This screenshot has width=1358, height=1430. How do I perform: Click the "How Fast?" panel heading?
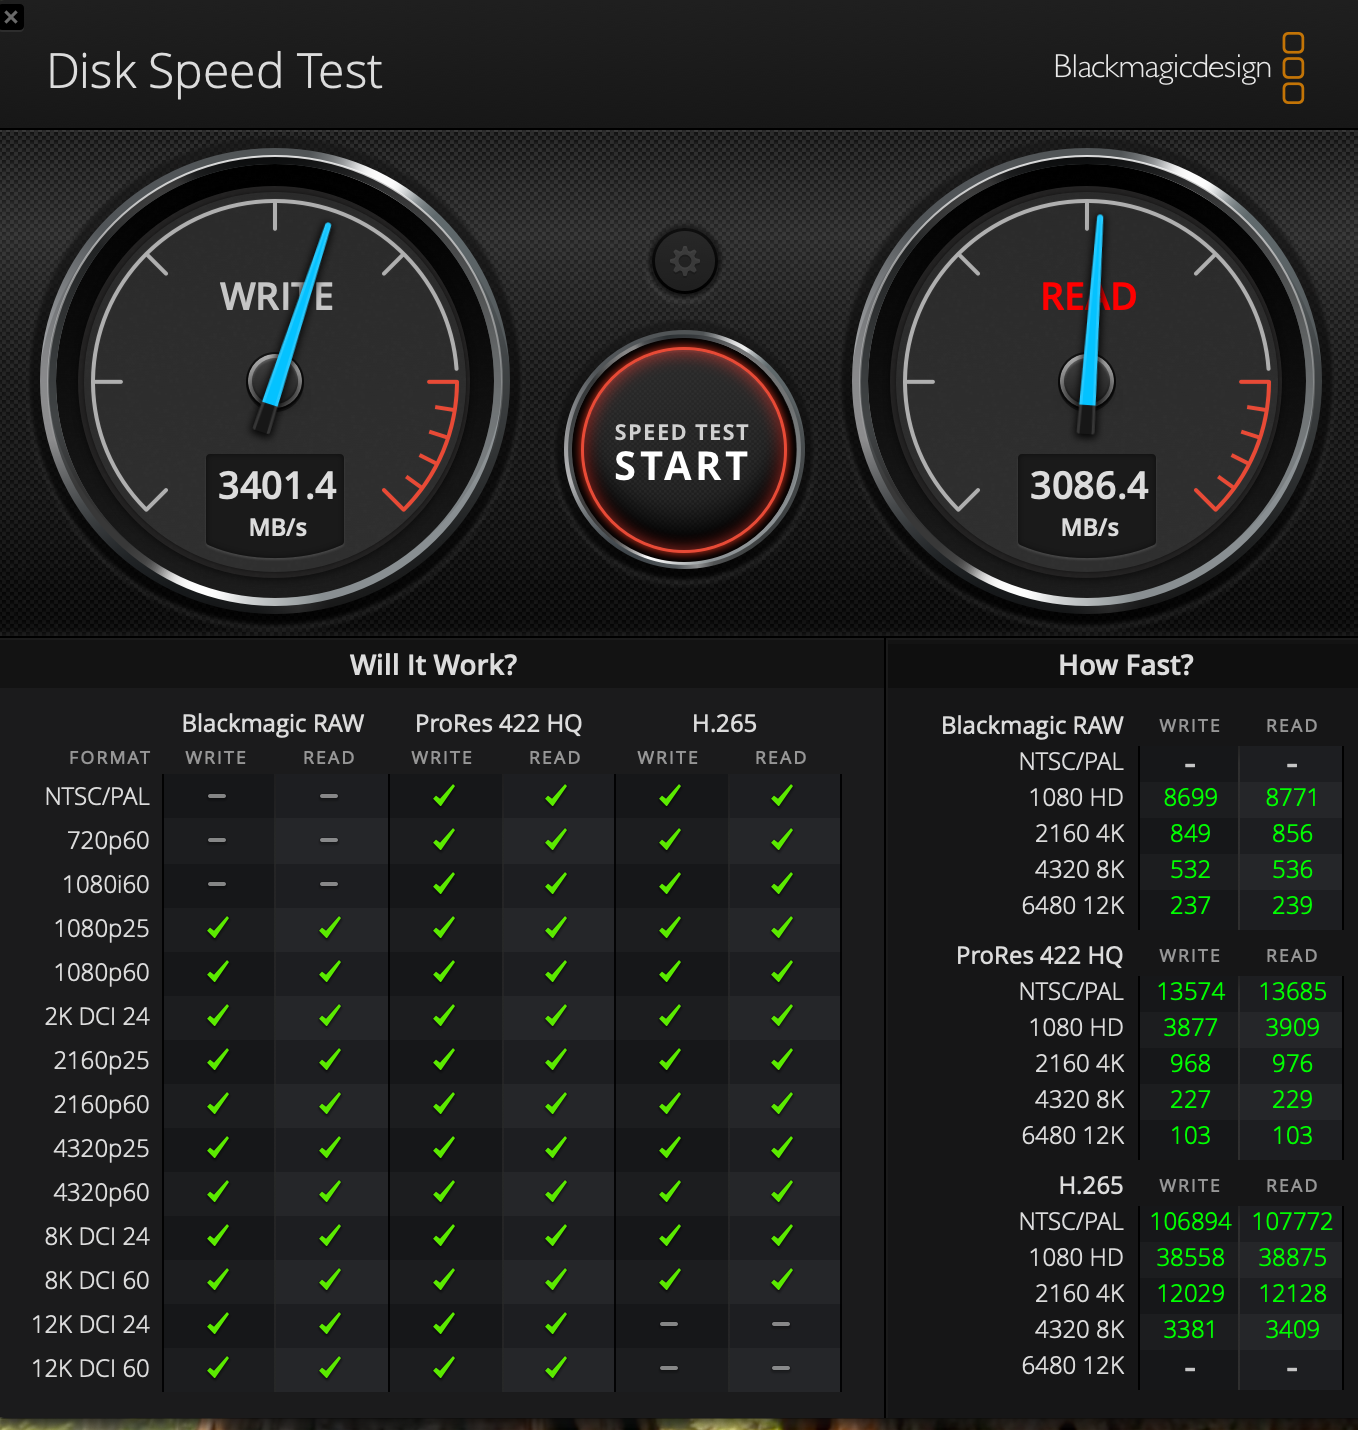1126,665
